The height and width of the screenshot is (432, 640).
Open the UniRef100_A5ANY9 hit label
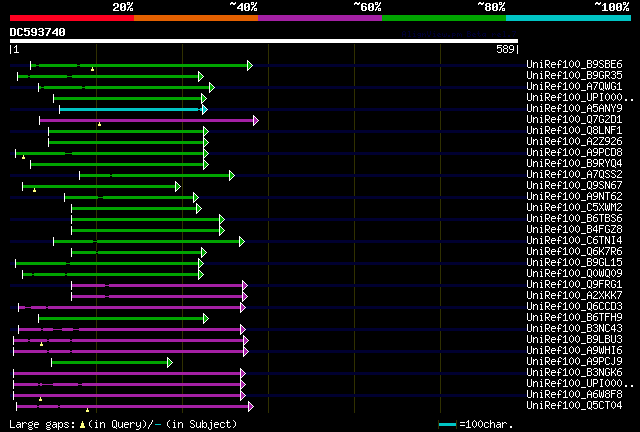pyautogui.click(x=574, y=108)
